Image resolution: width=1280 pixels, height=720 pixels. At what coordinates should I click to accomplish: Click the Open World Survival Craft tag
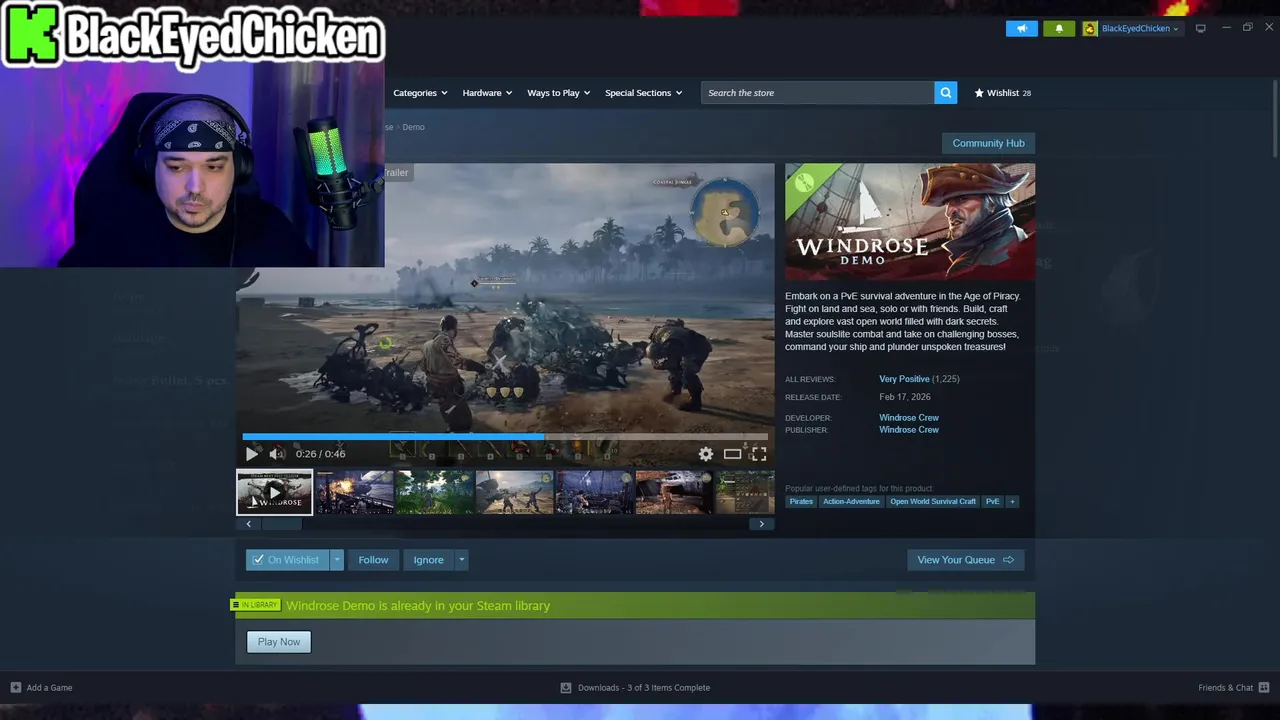(933, 502)
